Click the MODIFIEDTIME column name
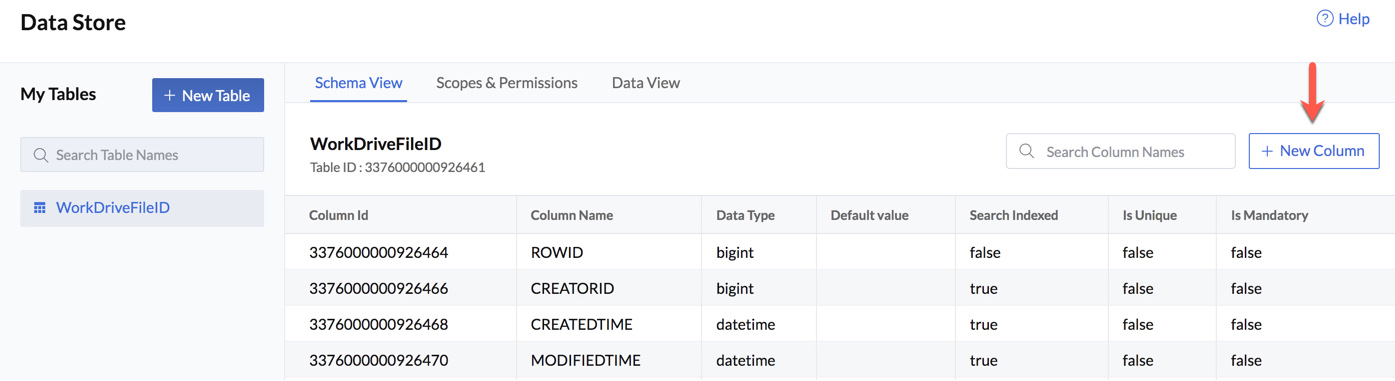The width and height of the screenshot is (1395, 381). (586, 360)
